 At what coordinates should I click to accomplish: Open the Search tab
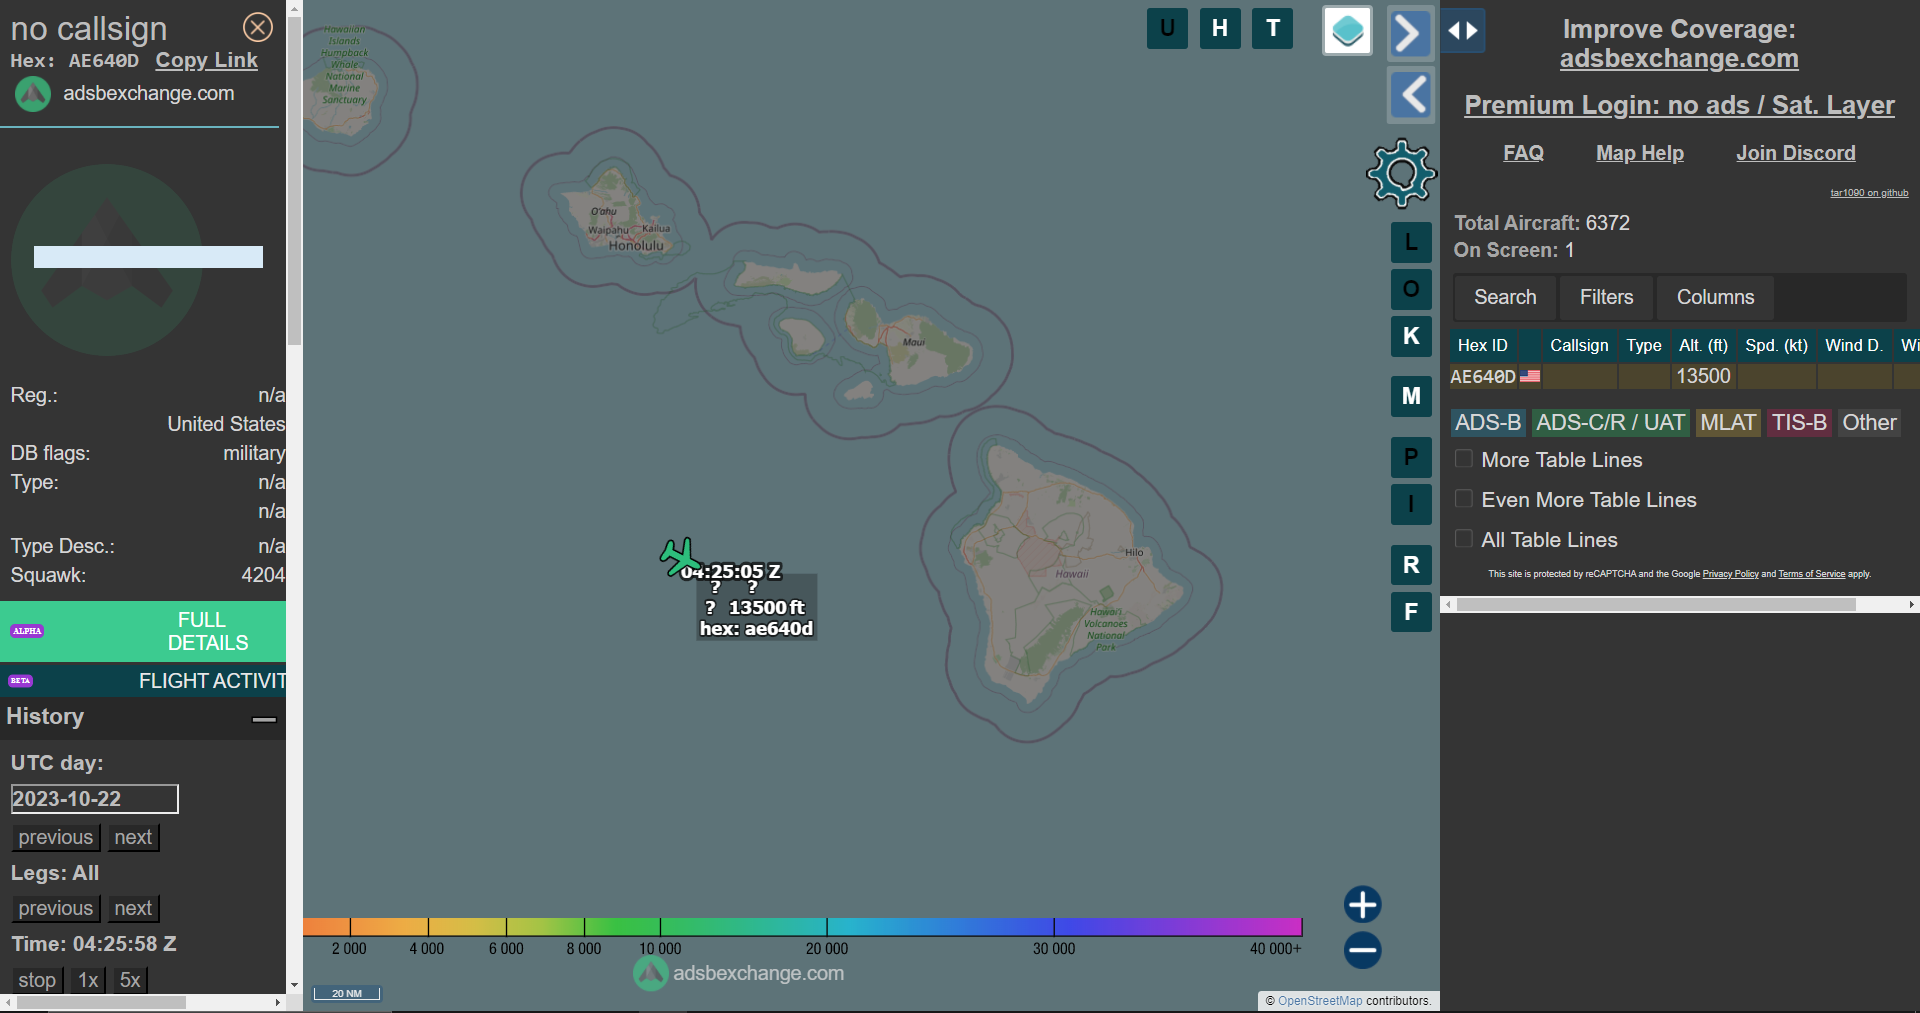1505,297
